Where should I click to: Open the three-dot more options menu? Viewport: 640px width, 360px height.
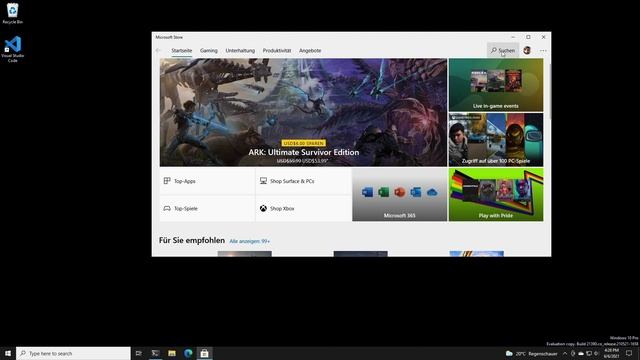tap(543, 51)
